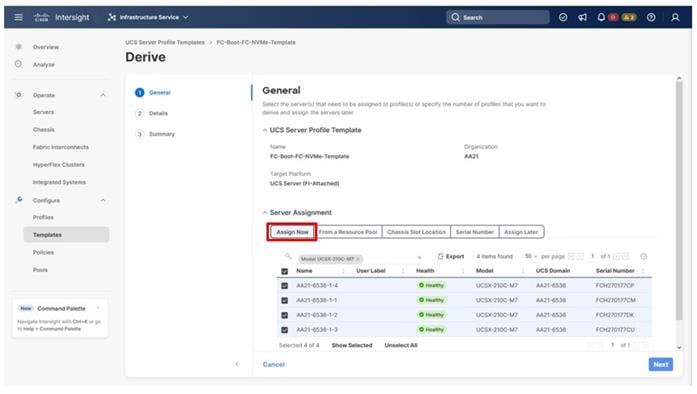Viewport: 697px width, 394px height.
Task: Open HyperFlex Clusters in sidebar
Action: 58,165
